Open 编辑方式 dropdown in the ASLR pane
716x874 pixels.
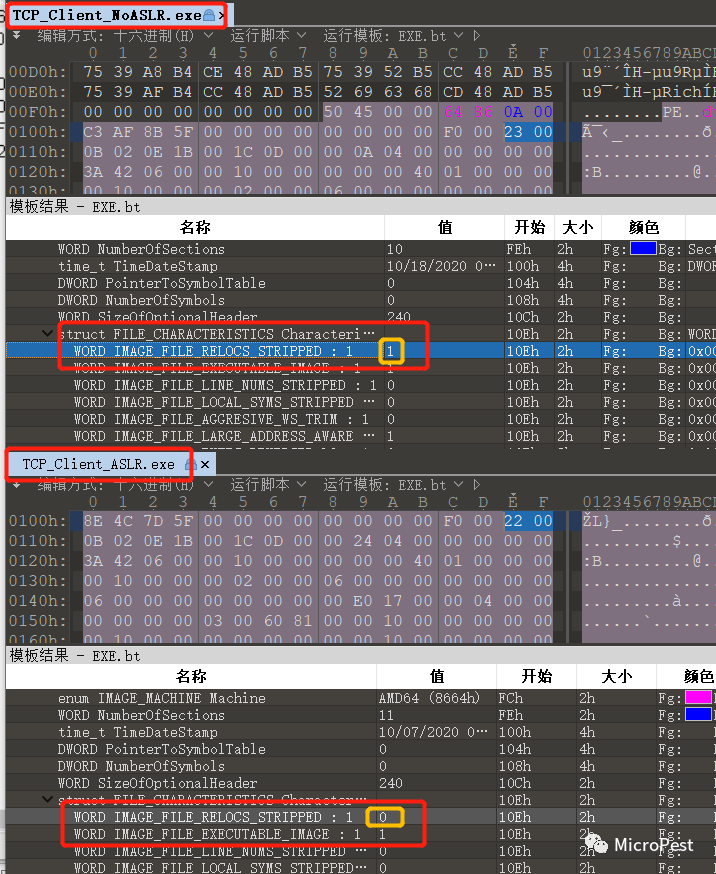125,485
